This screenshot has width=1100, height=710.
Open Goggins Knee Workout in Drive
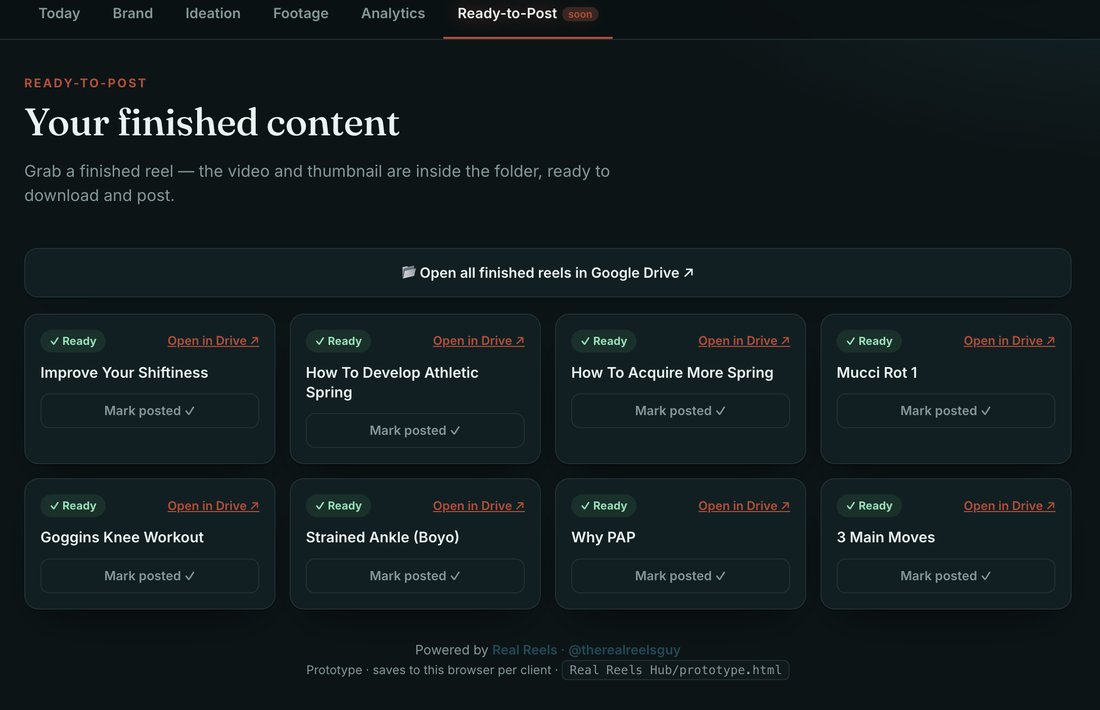pyautogui.click(x=213, y=506)
